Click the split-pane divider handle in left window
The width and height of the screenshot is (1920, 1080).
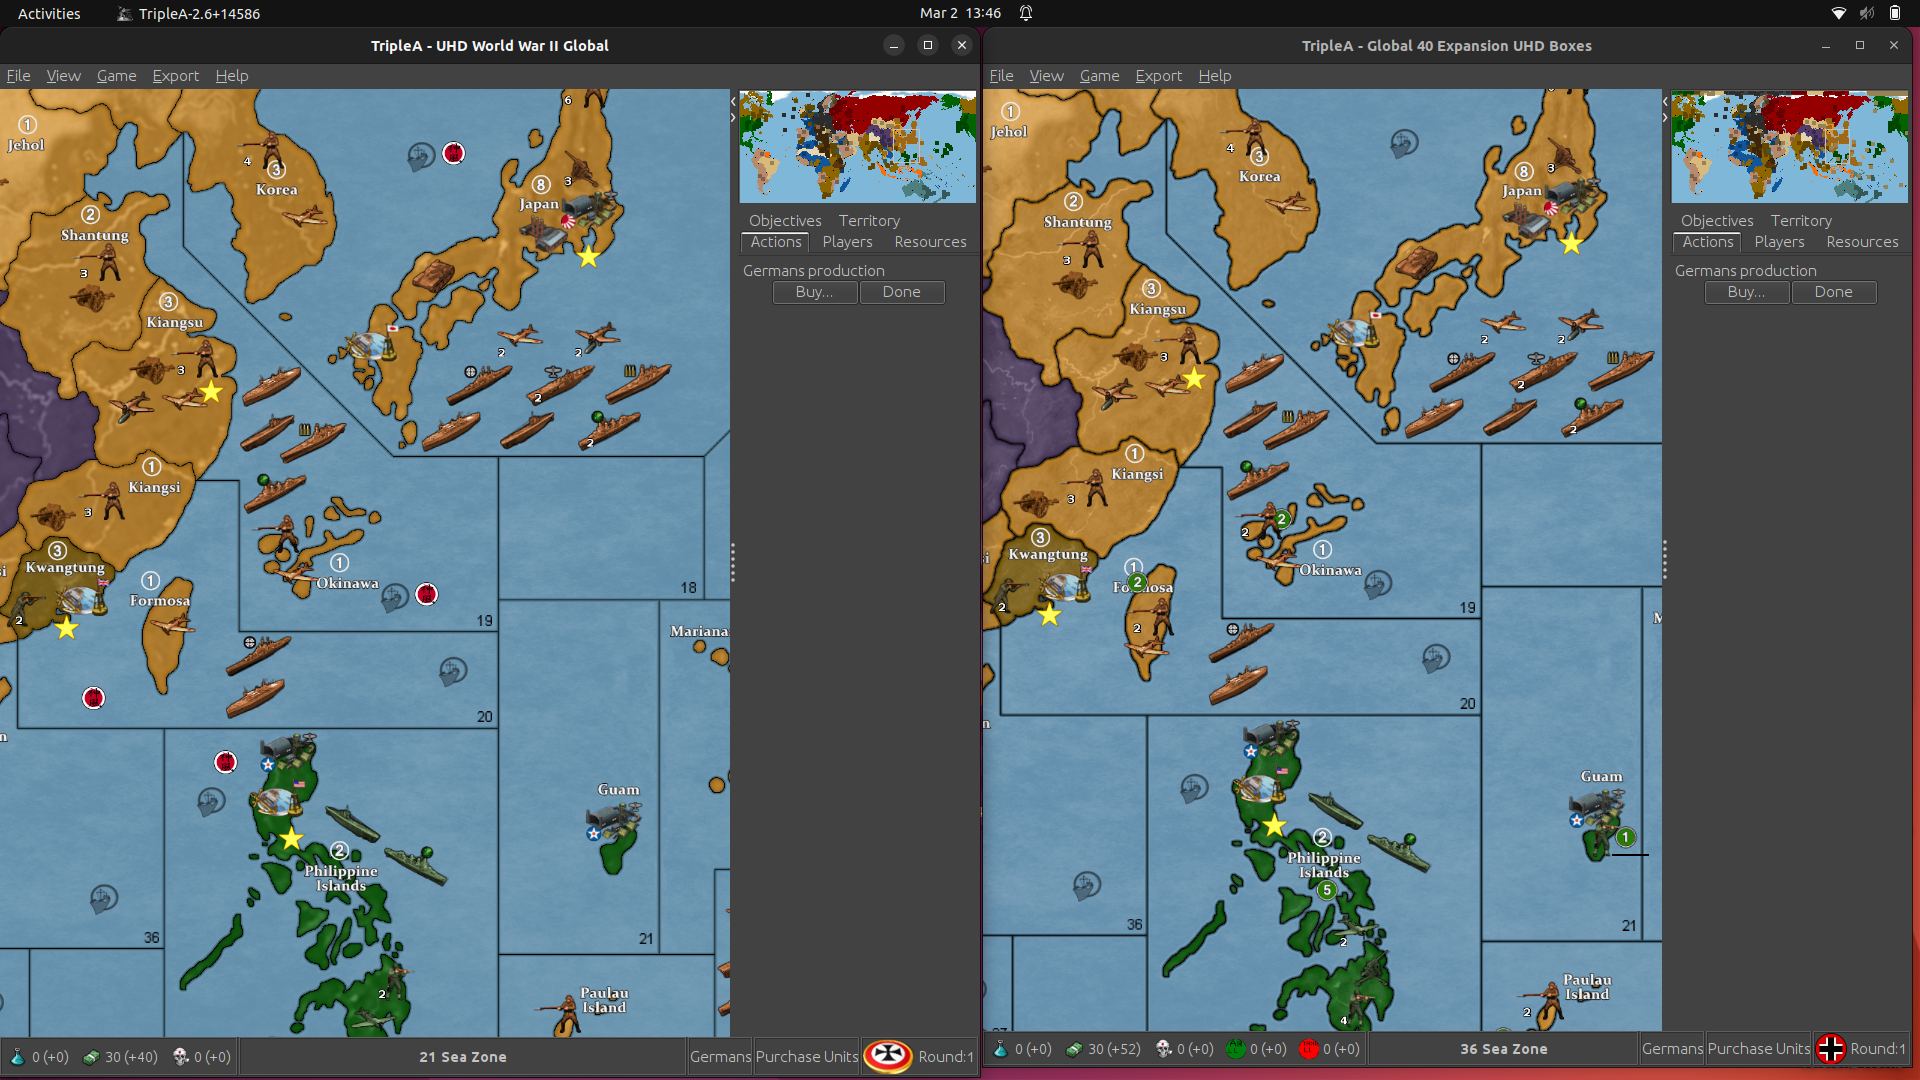point(733,563)
